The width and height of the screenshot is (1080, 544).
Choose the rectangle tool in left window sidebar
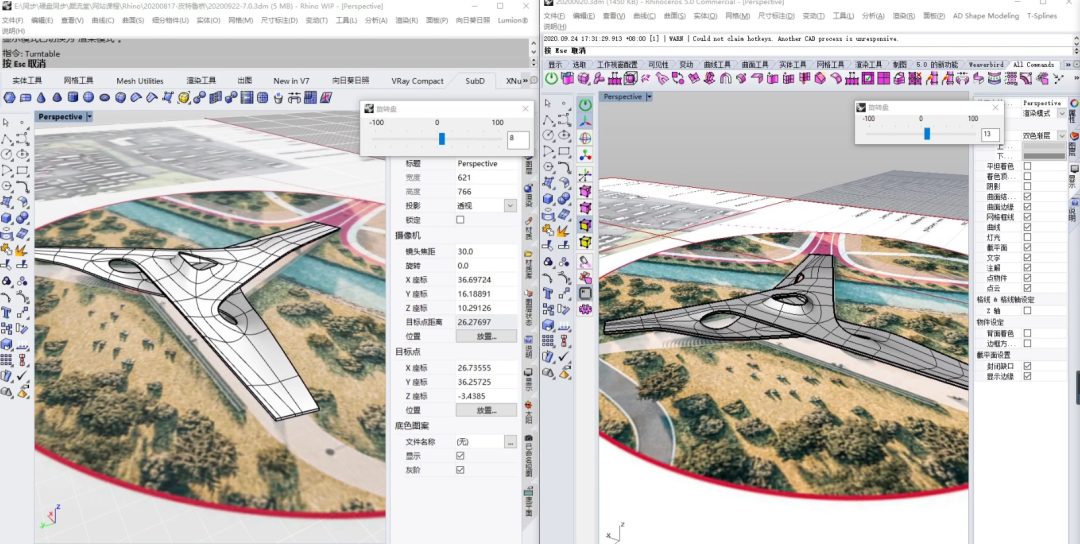tap(22, 170)
